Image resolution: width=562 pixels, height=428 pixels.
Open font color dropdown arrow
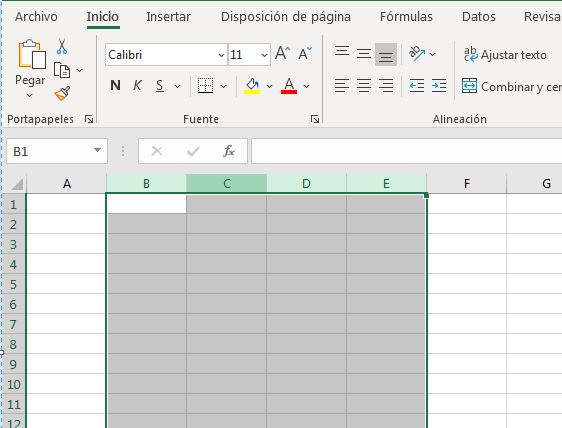pos(306,86)
